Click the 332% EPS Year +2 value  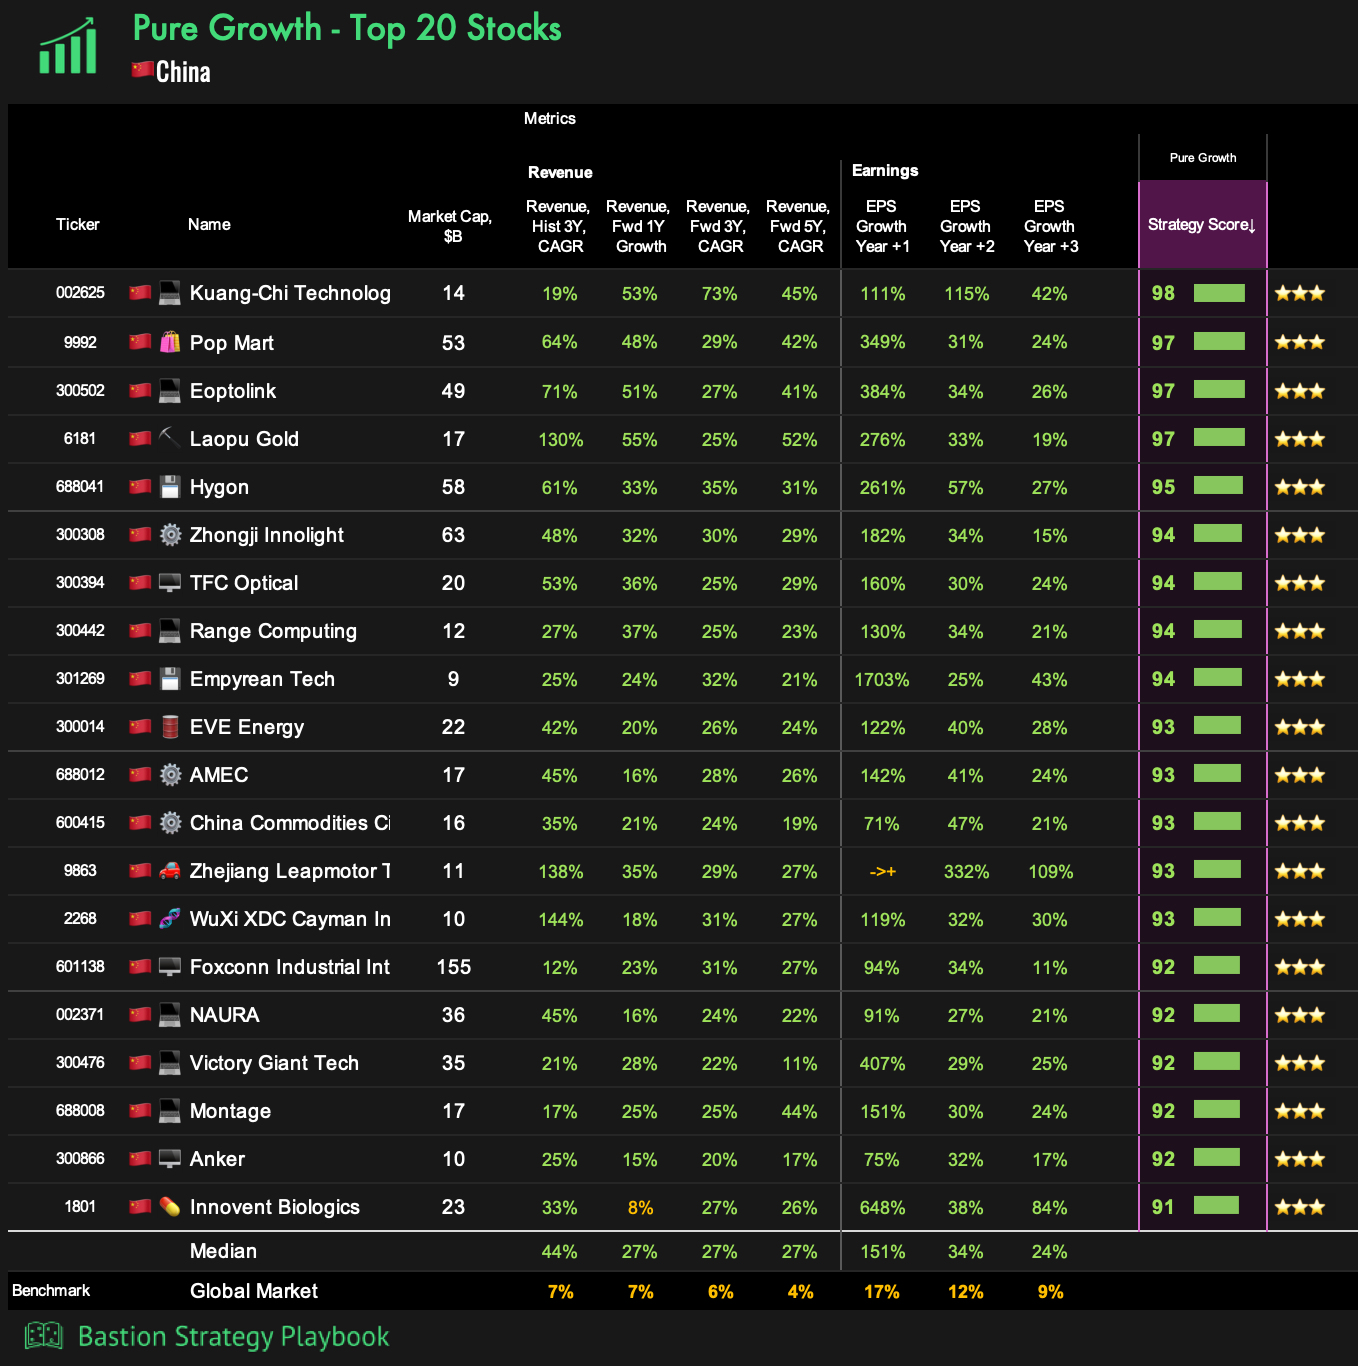[966, 872]
